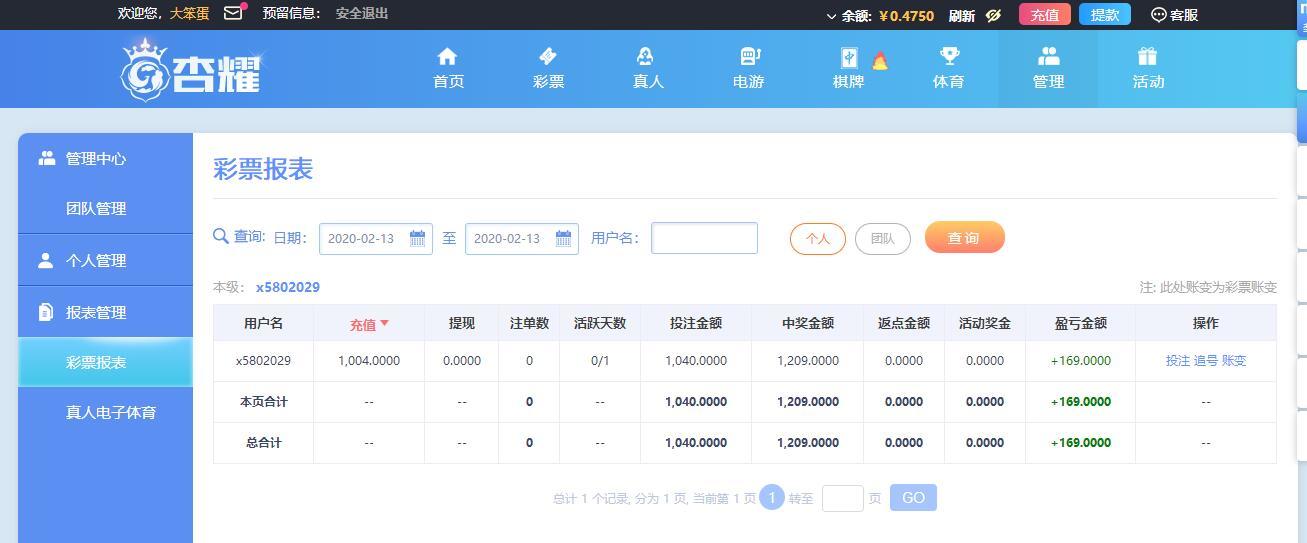Viewport: 1307px width, 543px height.
Task: Click the 盈亏金额 column header
Action: pyautogui.click(x=1081, y=323)
